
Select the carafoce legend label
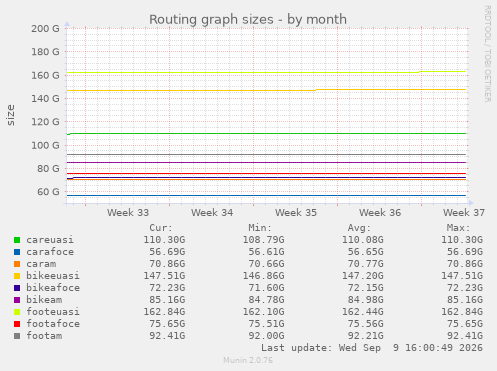(x=50, y=252)
